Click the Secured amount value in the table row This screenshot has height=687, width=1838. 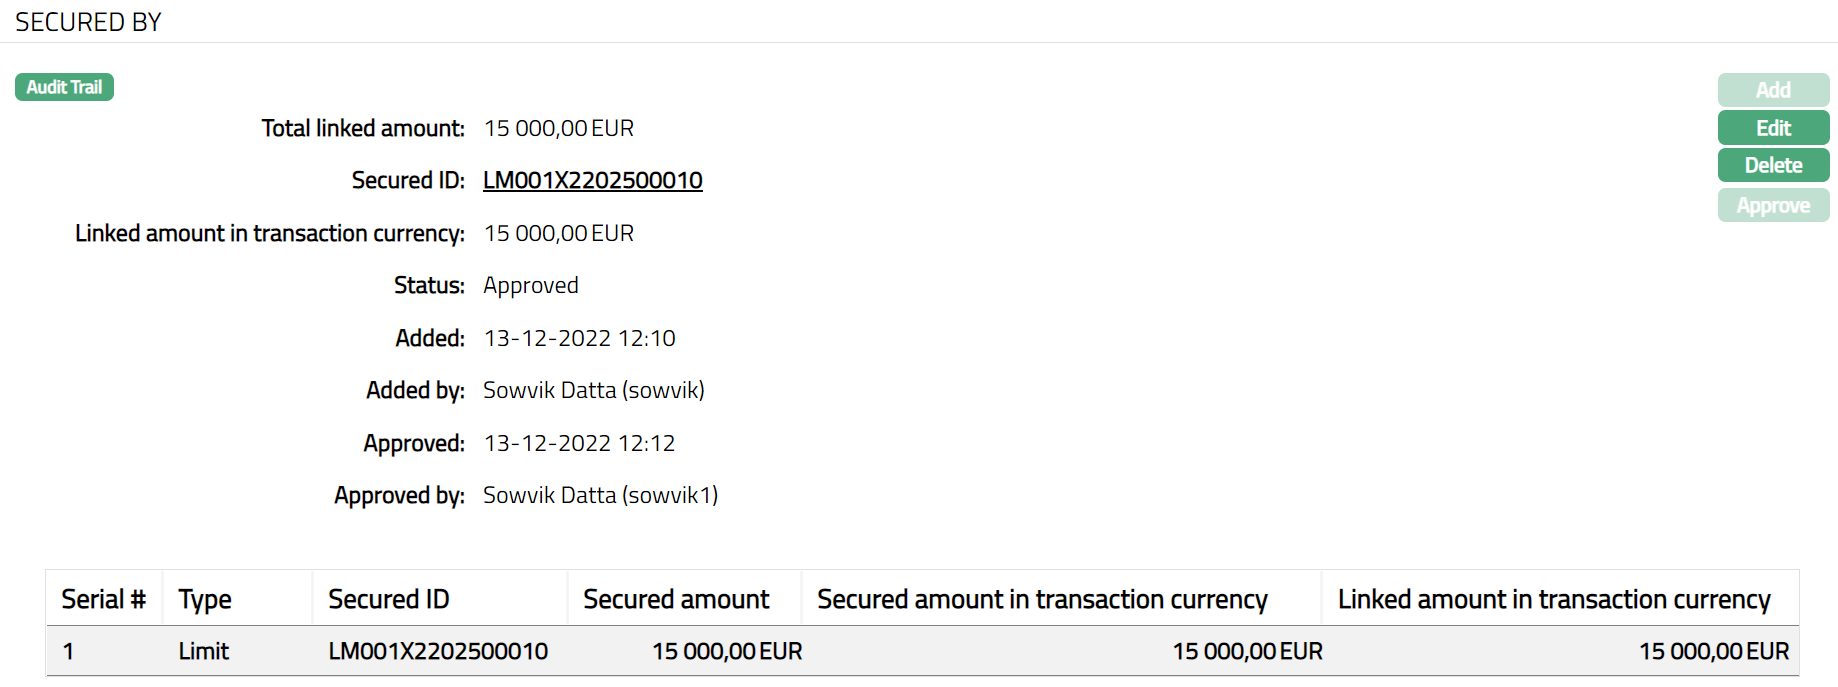(727, 652)
